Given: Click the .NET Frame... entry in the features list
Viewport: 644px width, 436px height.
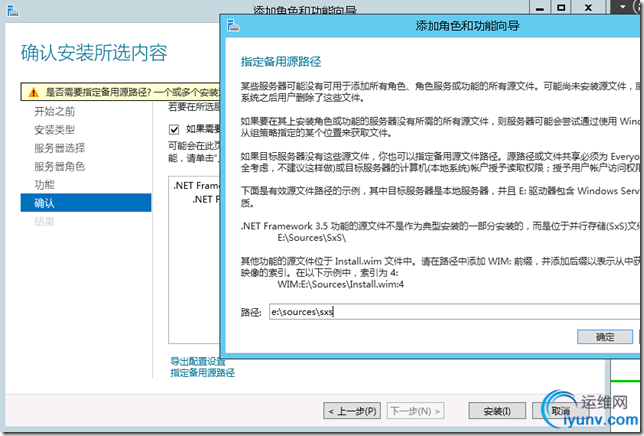Looking at the screenshot, I should pos(196,186).
